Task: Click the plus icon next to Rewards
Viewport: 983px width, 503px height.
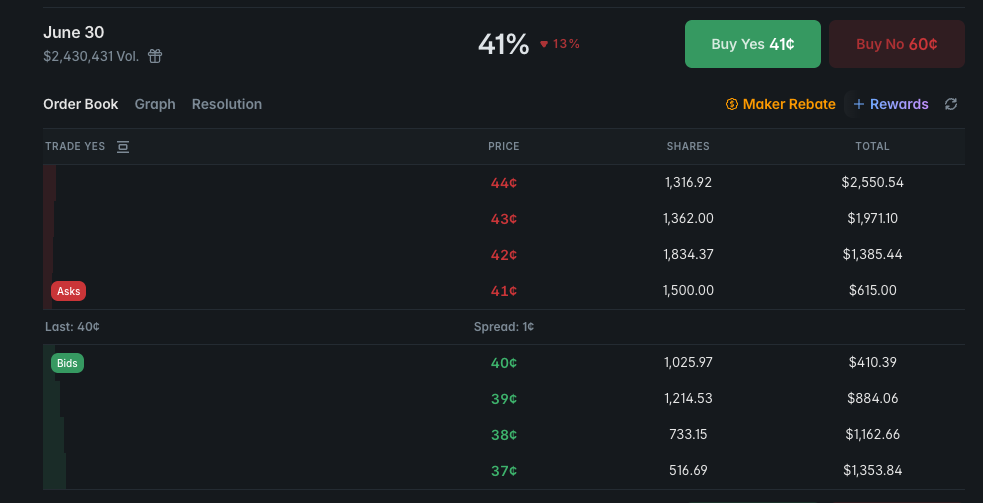Action: [x=859, y=104]
